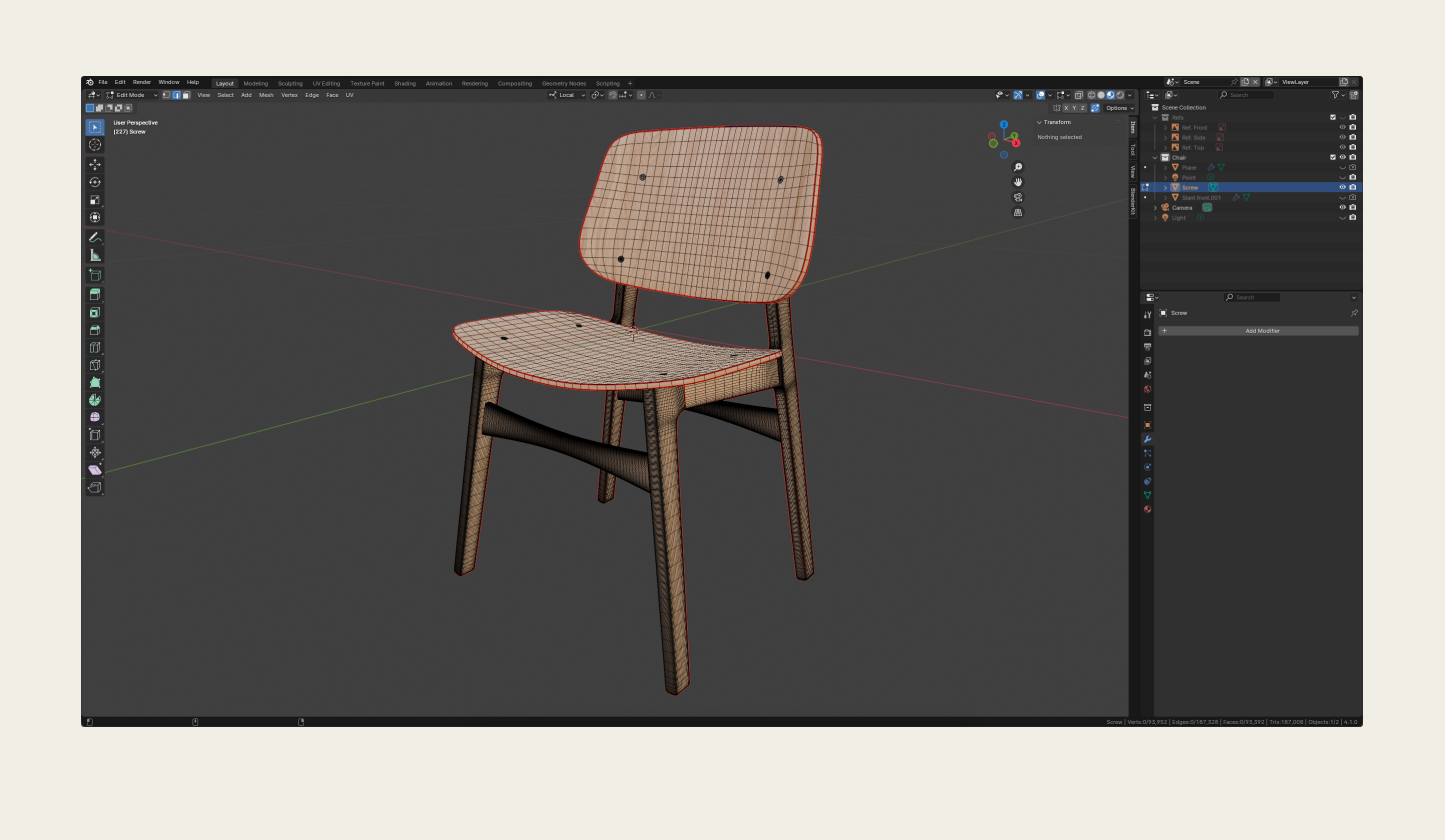The image size is (1445, 840).
Task: Toggle X-ray display in viewport header
Action: click(x=1079, y=95)
